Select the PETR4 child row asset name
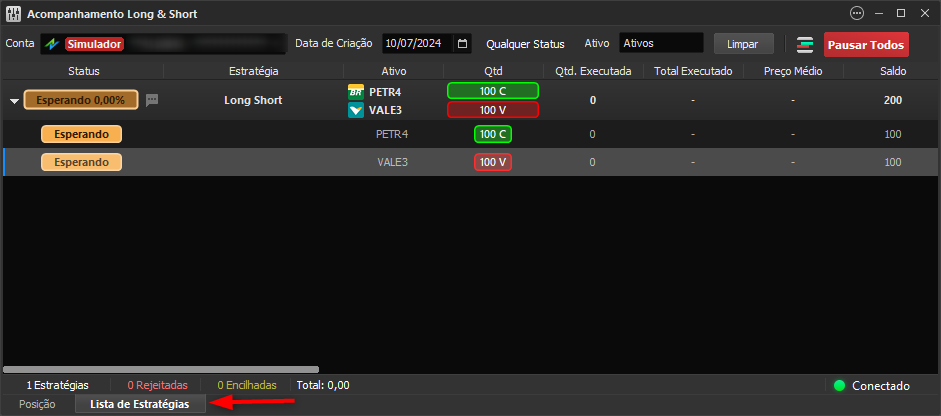 tap(392, 134)
